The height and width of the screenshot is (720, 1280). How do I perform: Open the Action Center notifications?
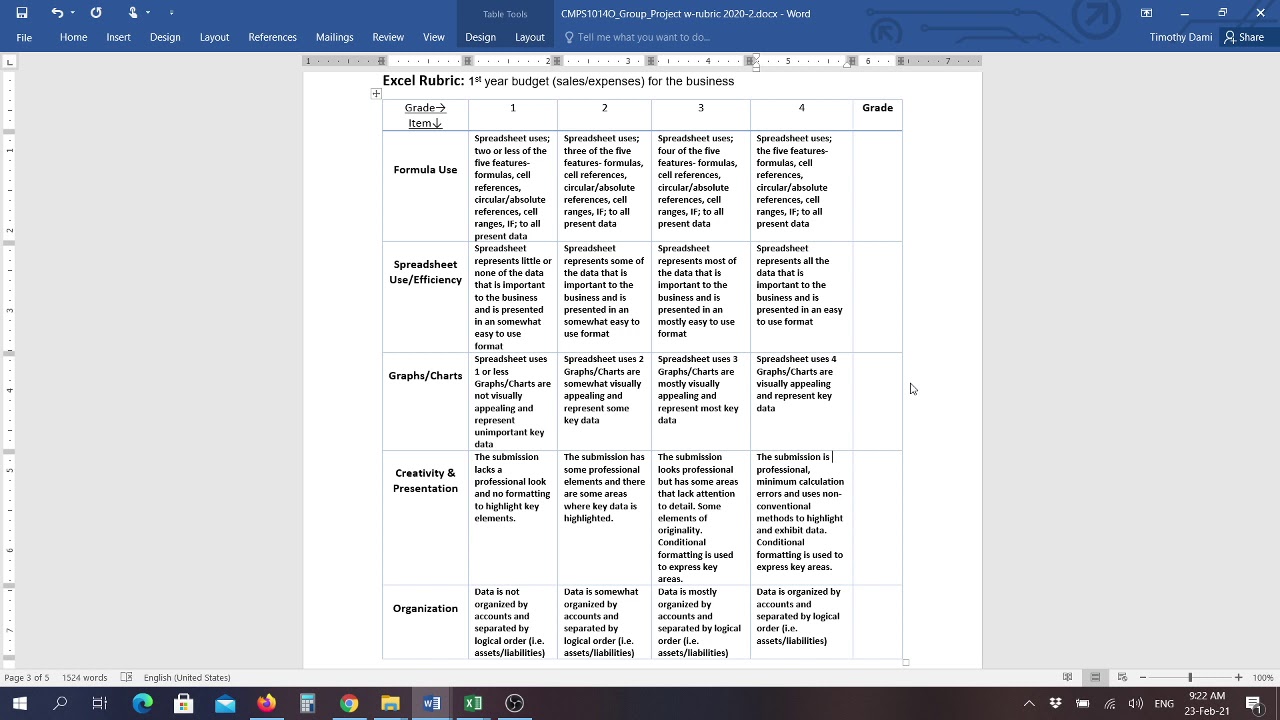point(1254,704)
